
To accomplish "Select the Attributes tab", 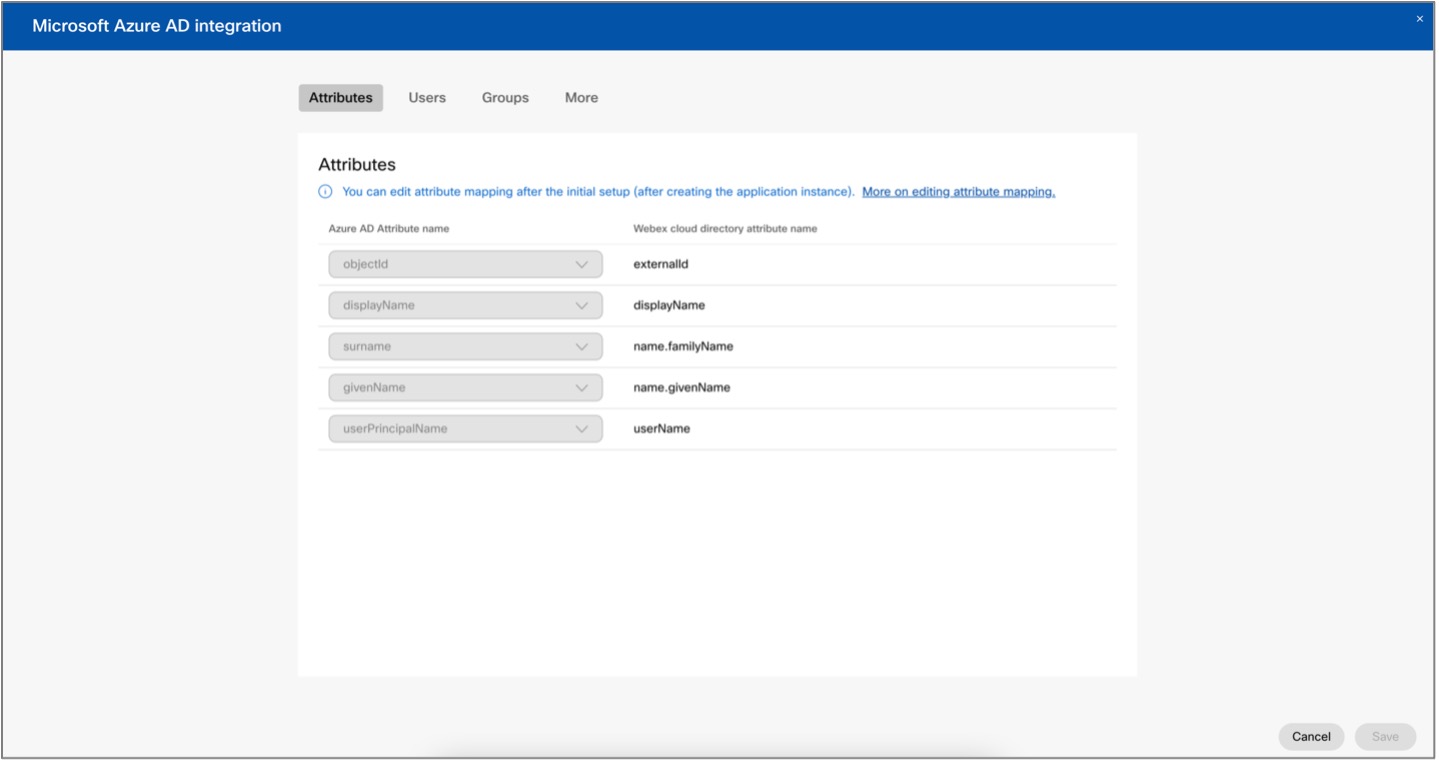I will click(339, 97).
